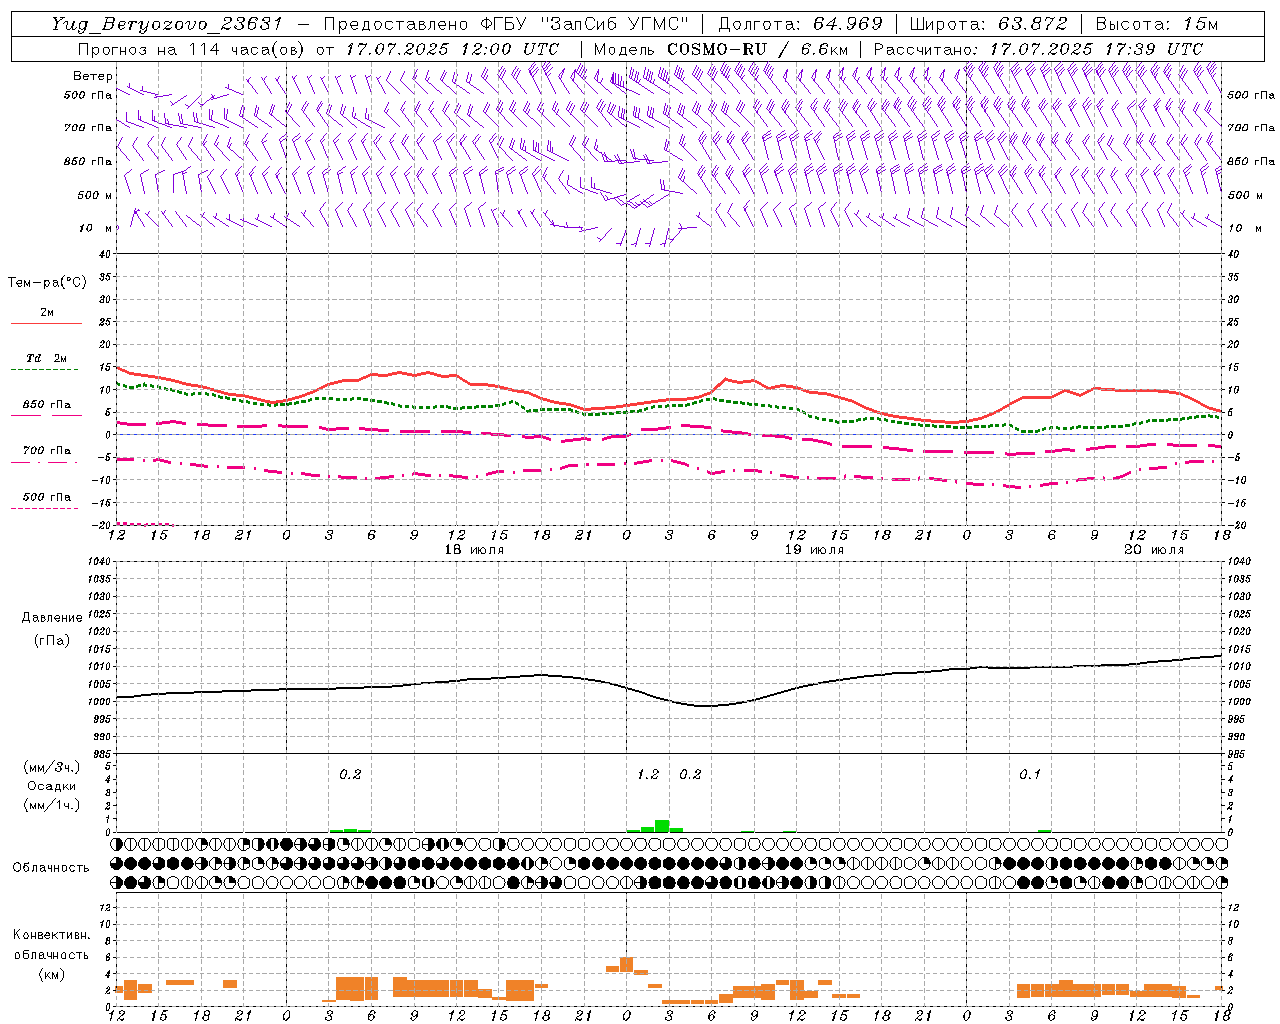The width and height of the screenshot is (1280, 1024).
Task: Click the Осадки panel label
Action: pos(52,786)
